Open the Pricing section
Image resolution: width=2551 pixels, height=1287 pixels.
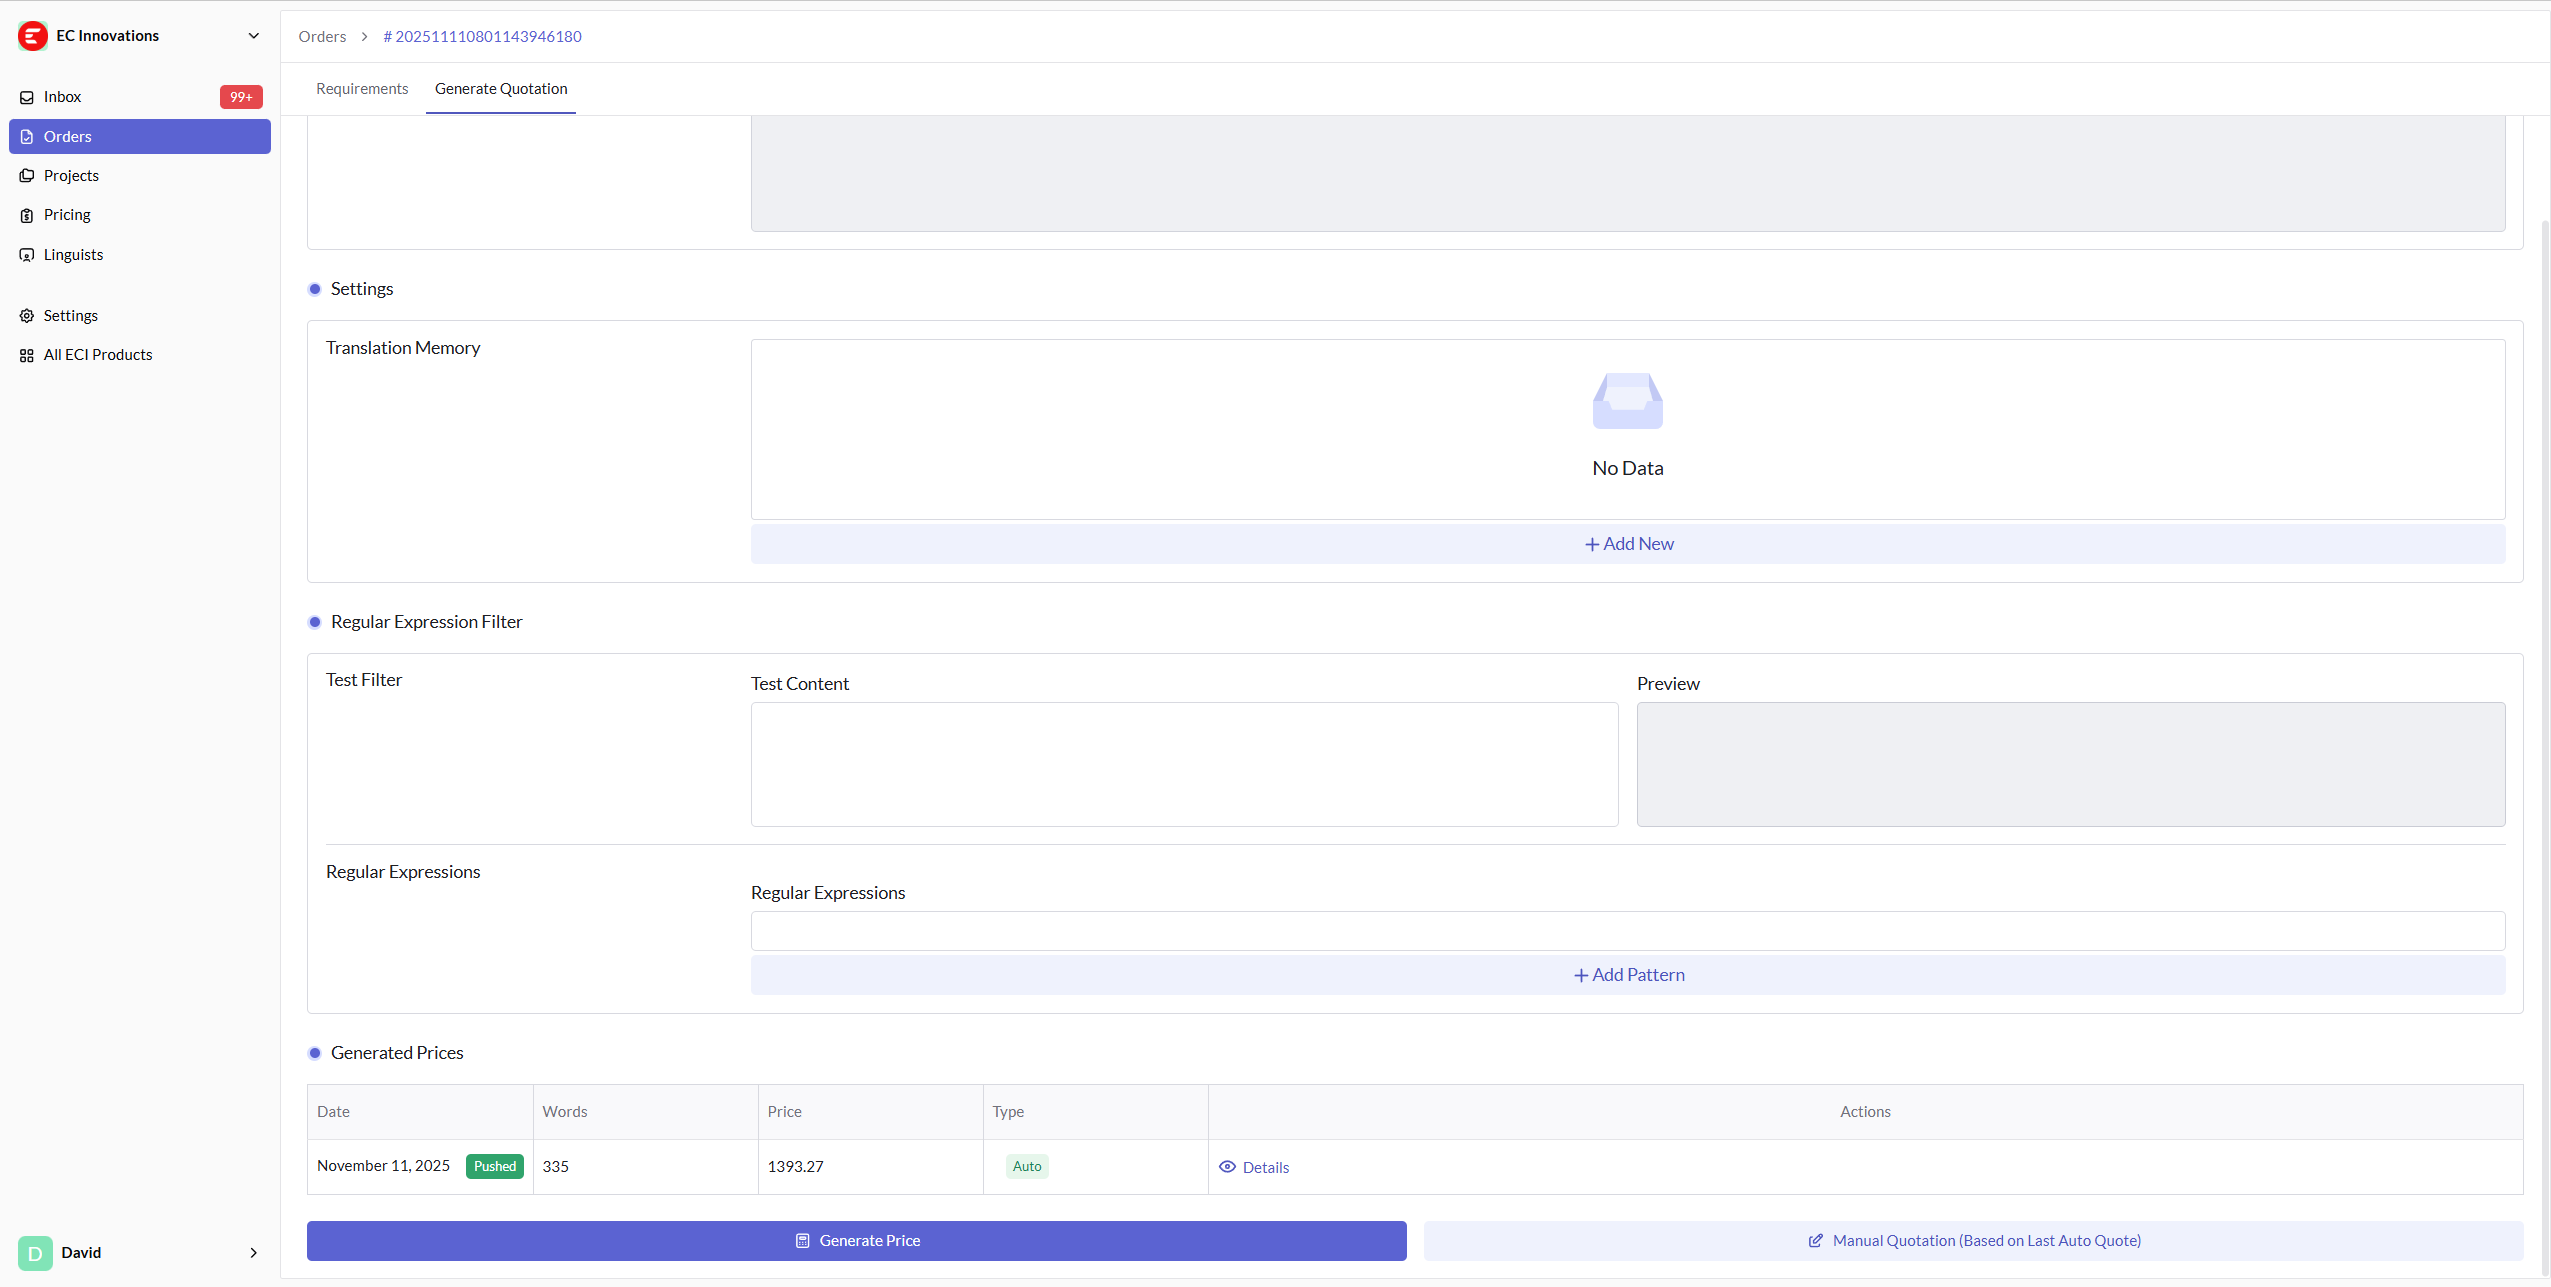[67, 215]
